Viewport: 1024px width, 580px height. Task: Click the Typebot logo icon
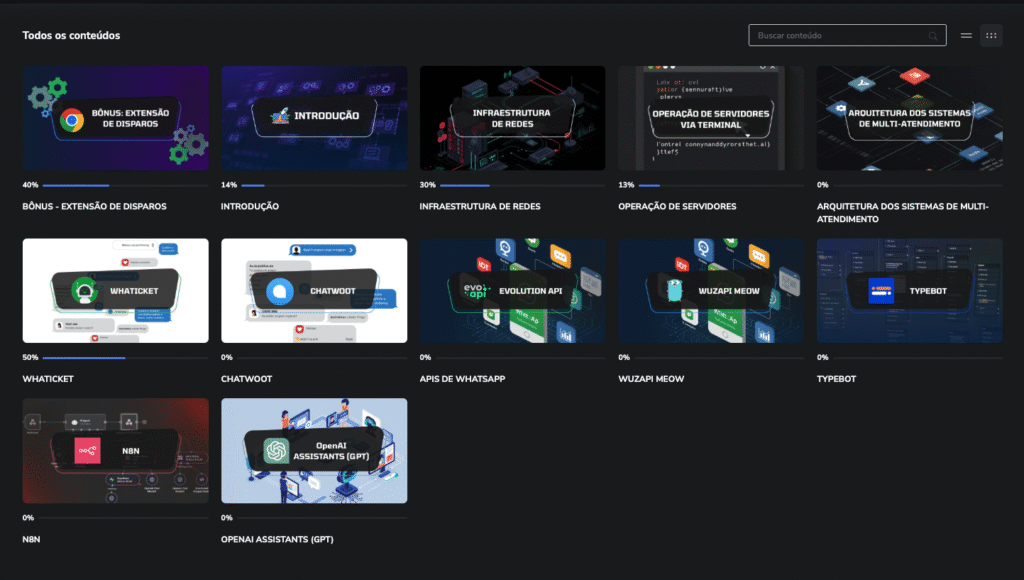881,291
